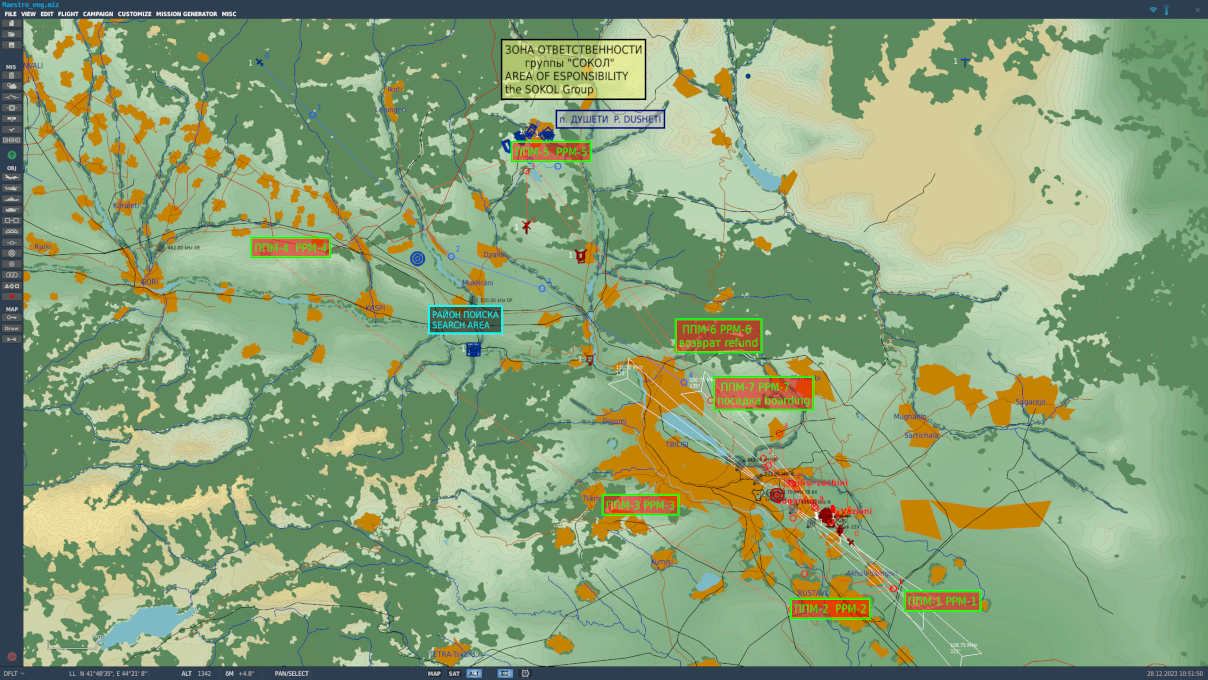Select the add helicopter group tool
The image size is (1208, 680).
point(12,187)
